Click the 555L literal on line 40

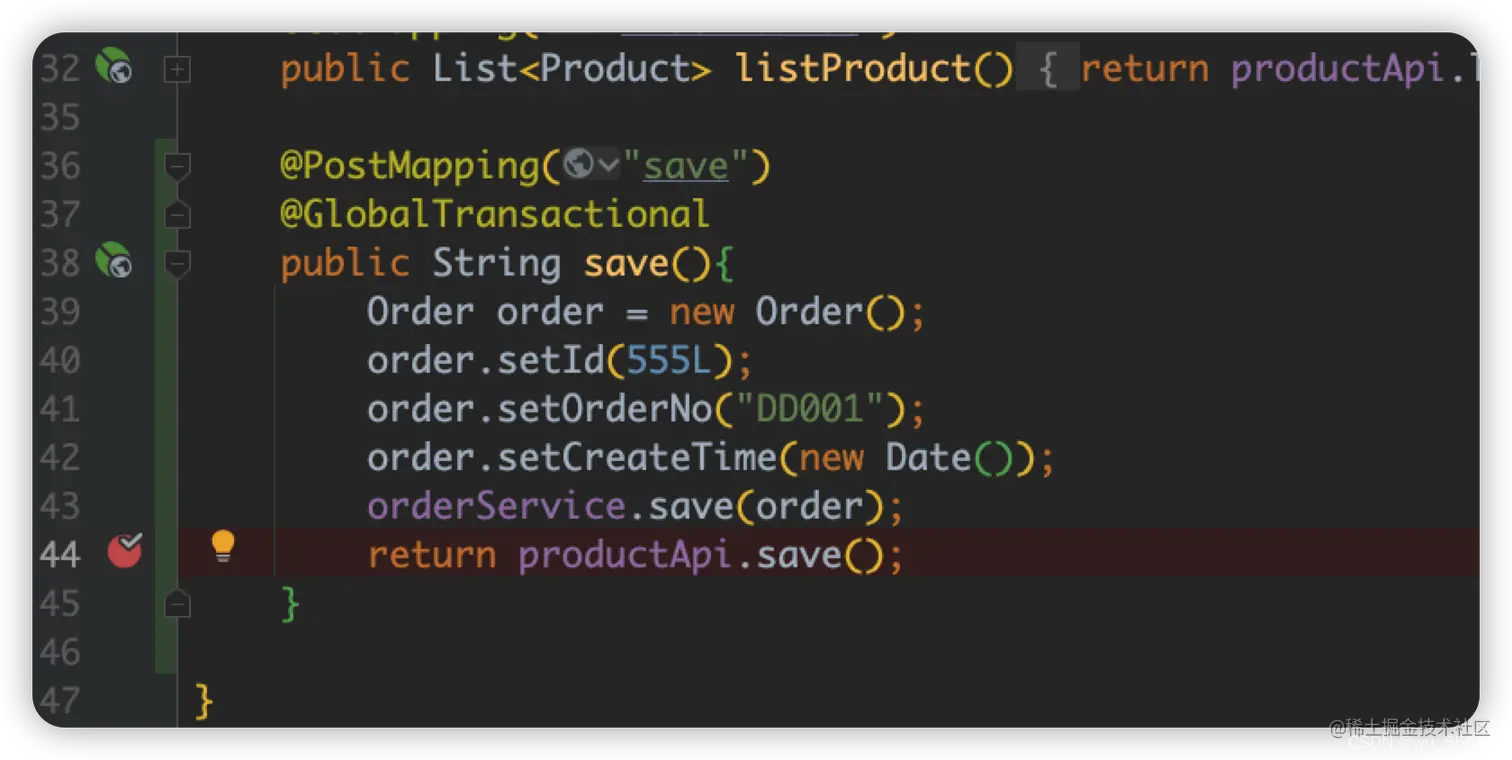669,360
